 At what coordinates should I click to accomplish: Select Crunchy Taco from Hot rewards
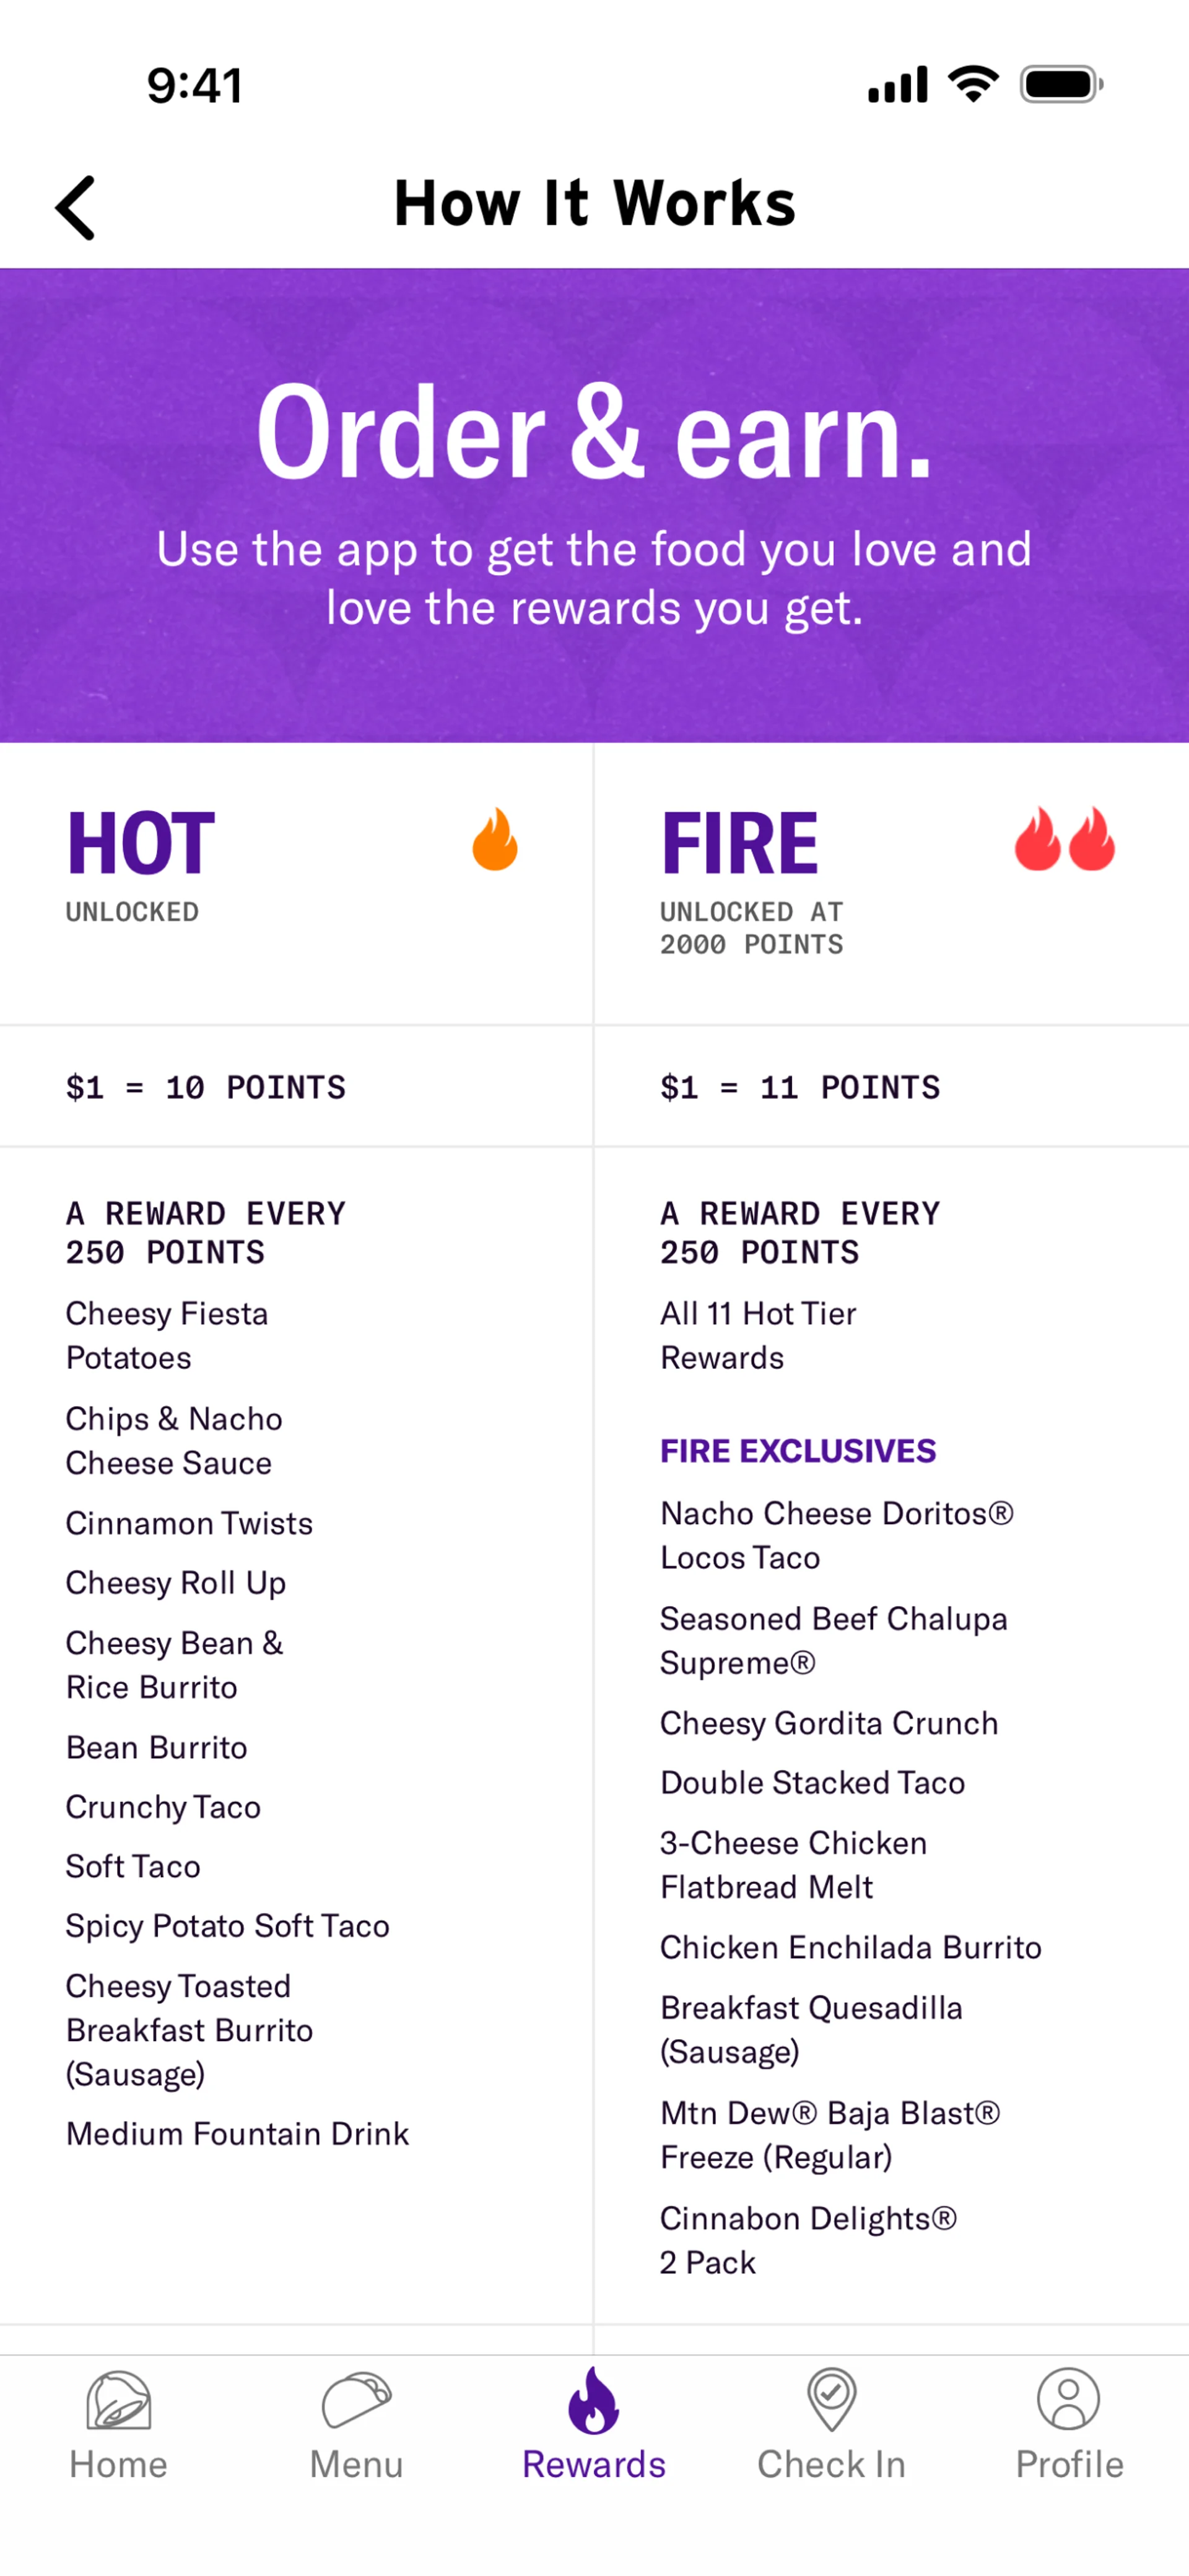(163, 1807)
